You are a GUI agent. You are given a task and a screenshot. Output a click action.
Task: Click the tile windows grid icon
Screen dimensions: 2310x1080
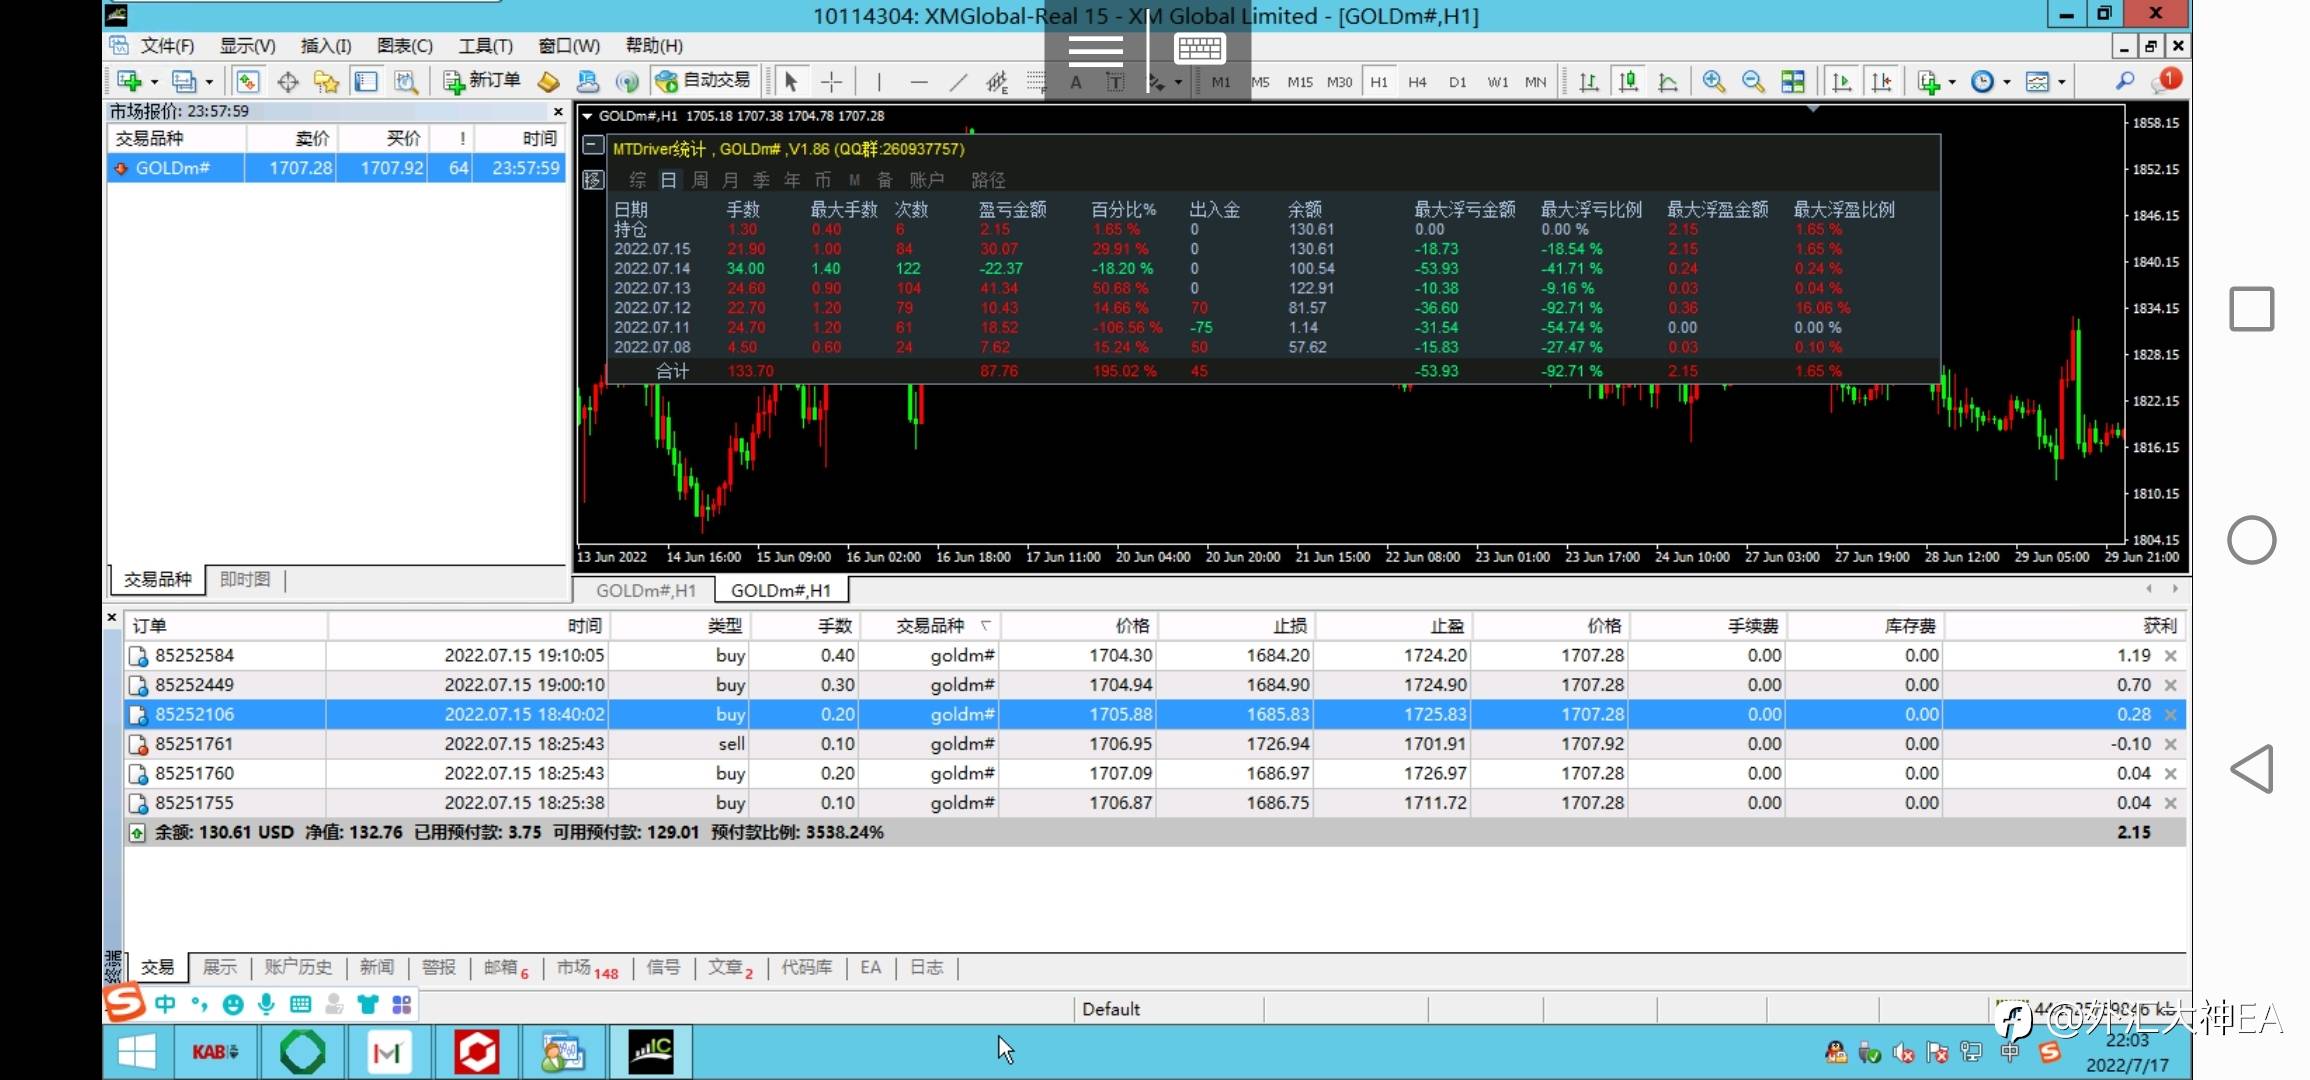(1794, 82)
